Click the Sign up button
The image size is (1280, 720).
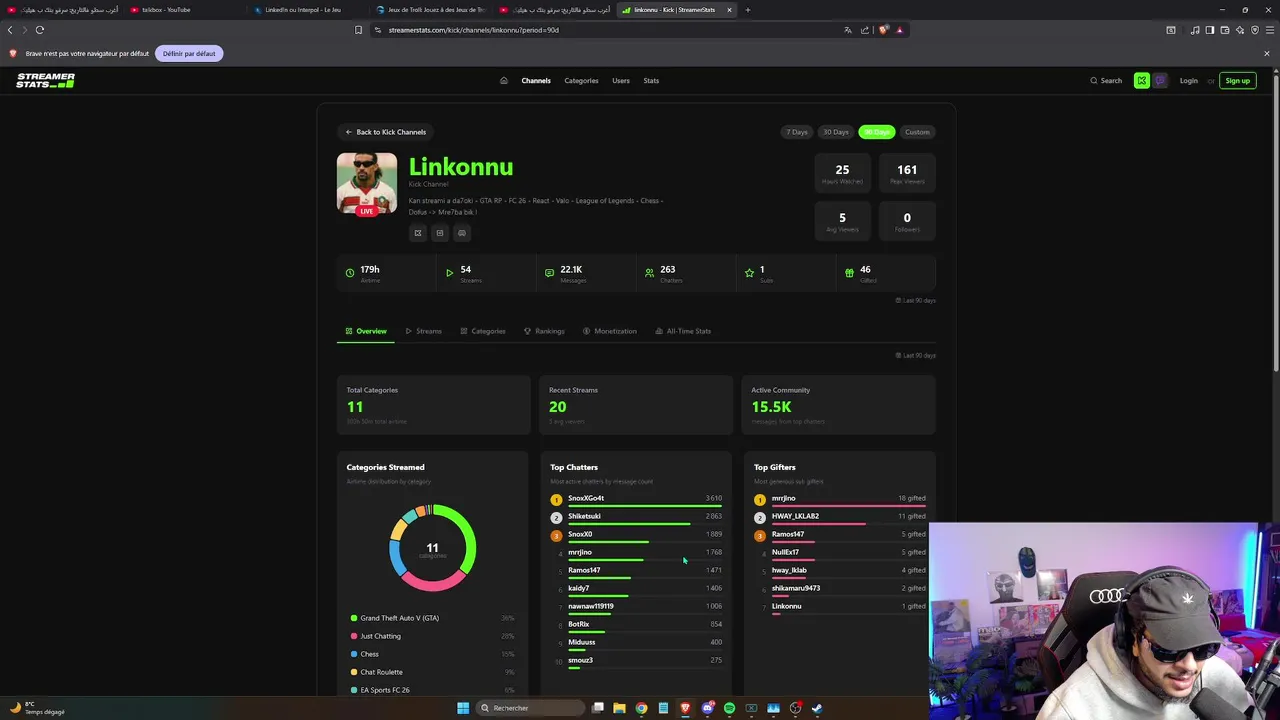(1238, 81)
